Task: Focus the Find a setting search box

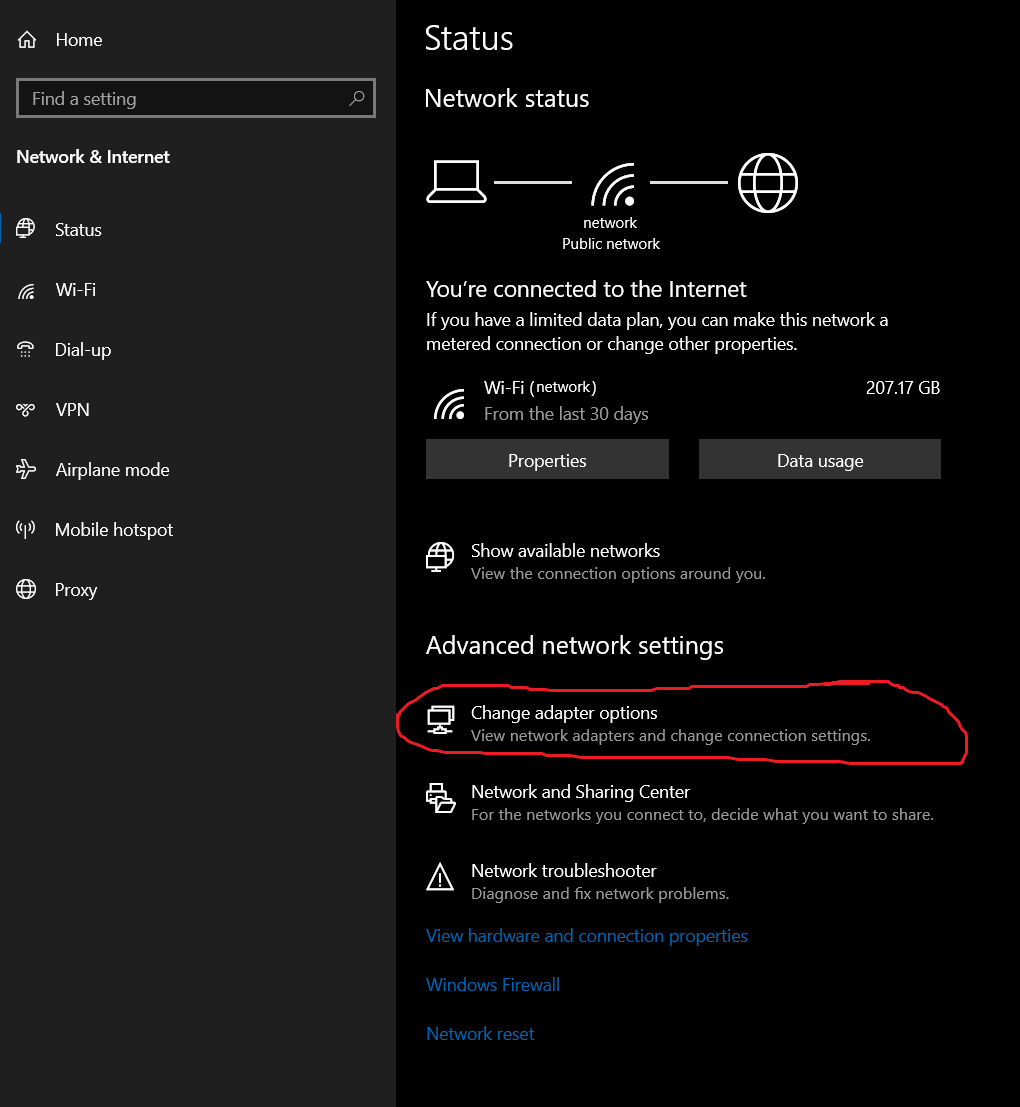Action: click(x=196, y=98)
